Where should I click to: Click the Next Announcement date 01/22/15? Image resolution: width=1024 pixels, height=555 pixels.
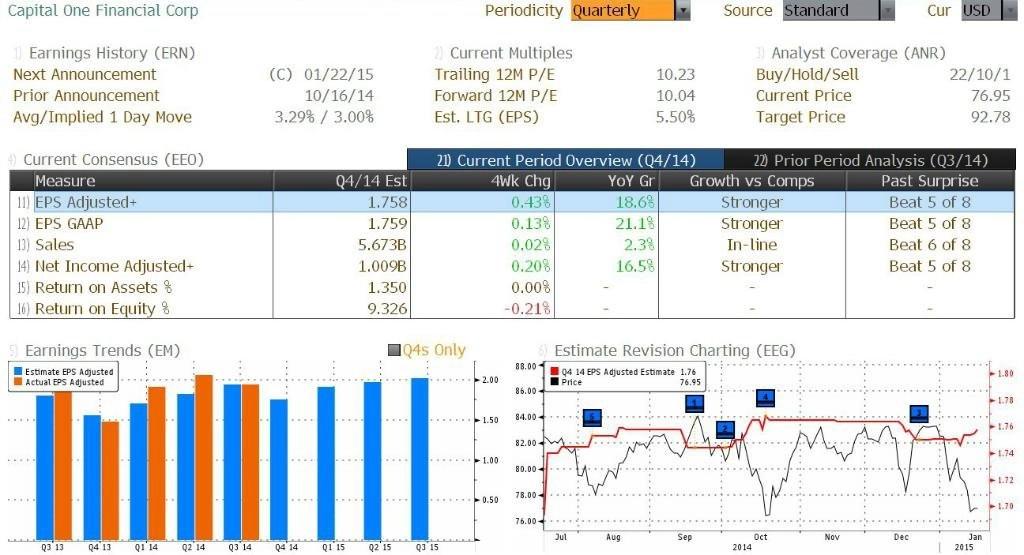[339, 74]
